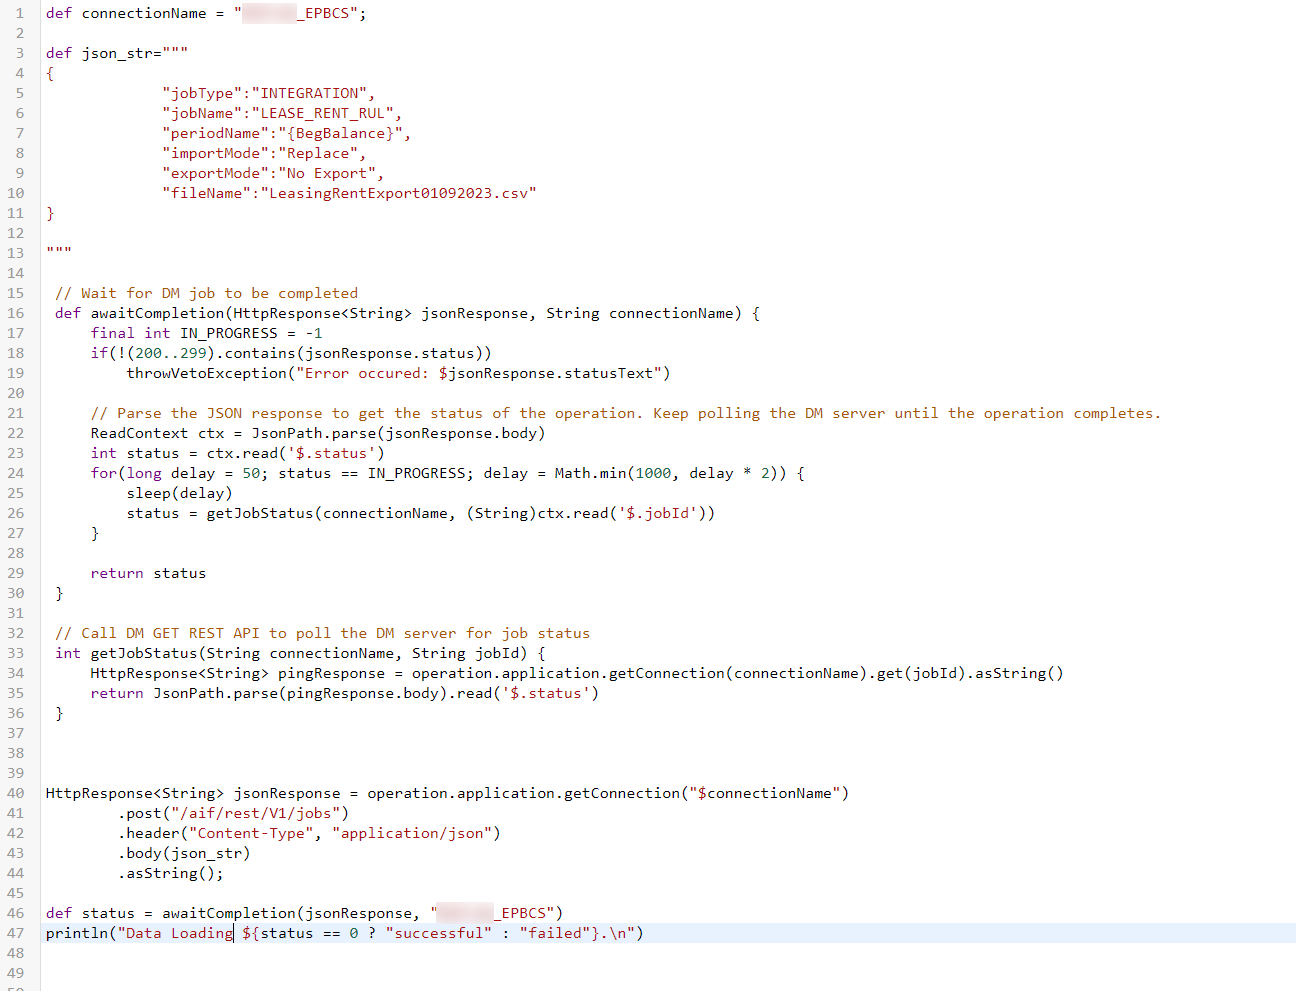Click the .post("/aif/rest/V1/jobs") line
Viewport: 1296px width, 991px height.
tap(234, 813)
